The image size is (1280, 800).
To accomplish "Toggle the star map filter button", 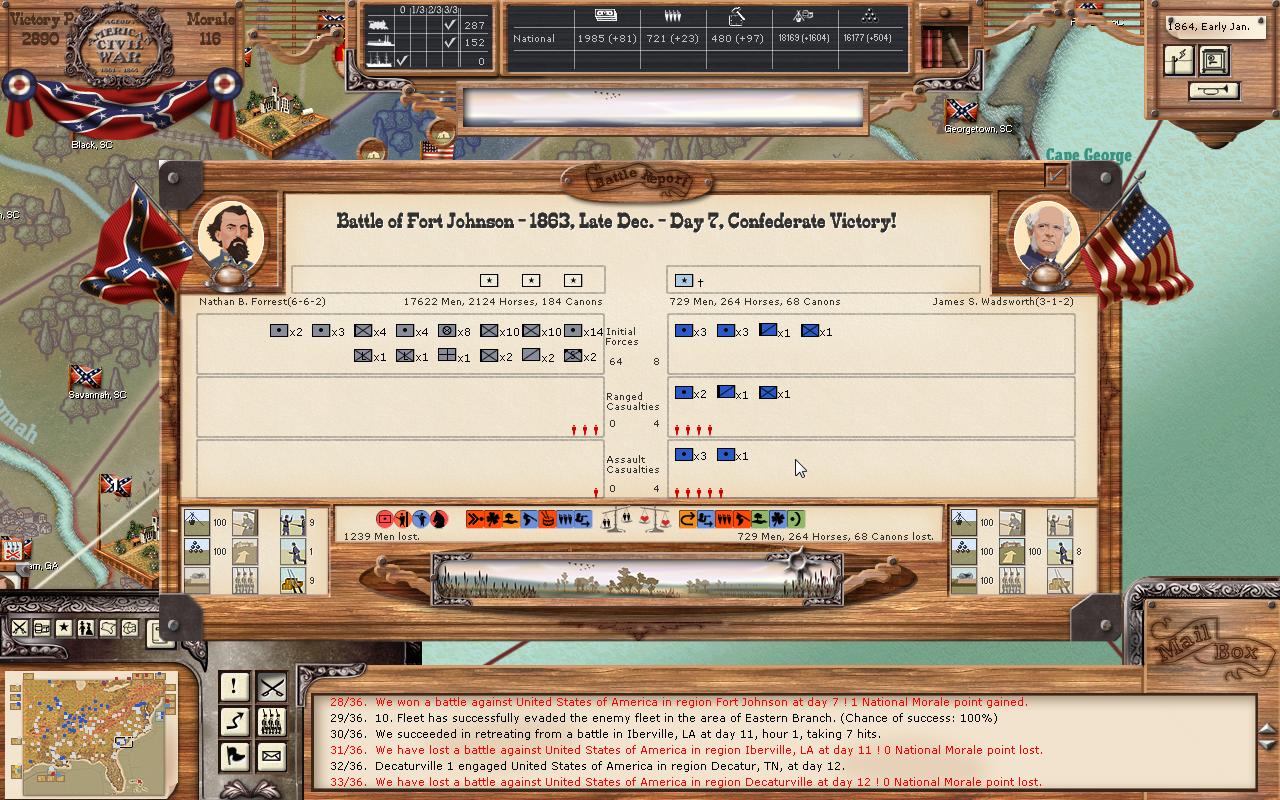I will (64, 628).
